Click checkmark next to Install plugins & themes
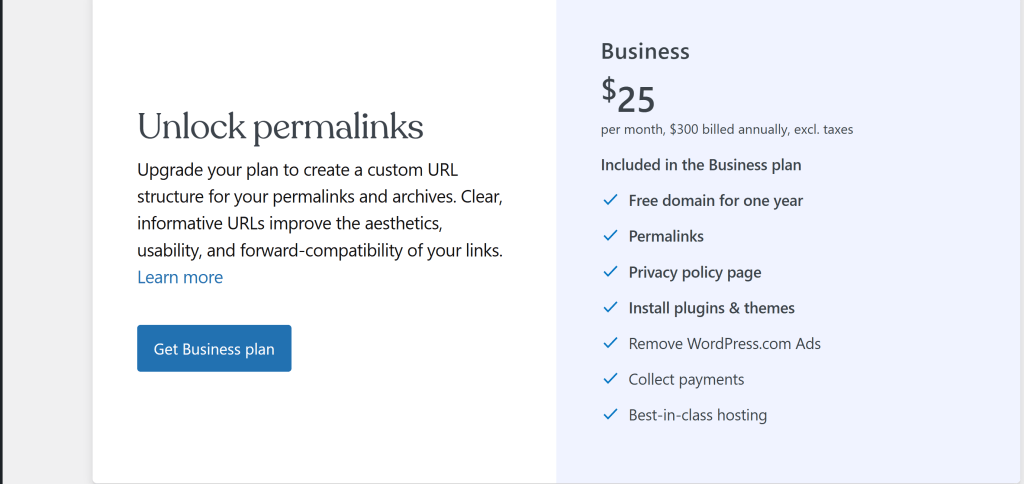Viewport: 1024px width, 484px height. (x=610, y=308)
